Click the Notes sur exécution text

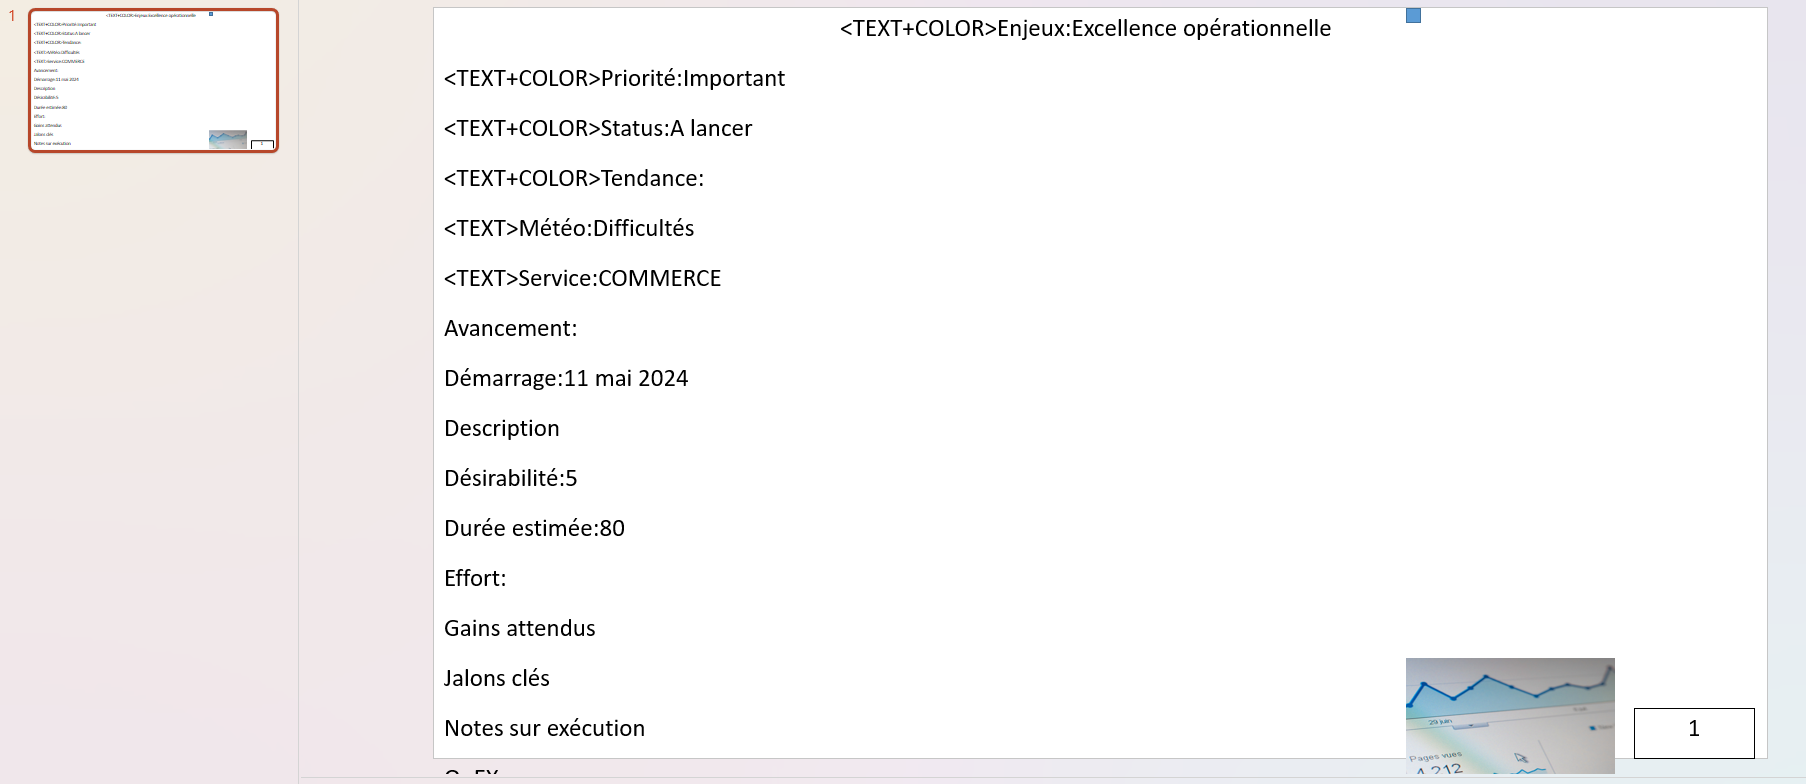(544, 729)
